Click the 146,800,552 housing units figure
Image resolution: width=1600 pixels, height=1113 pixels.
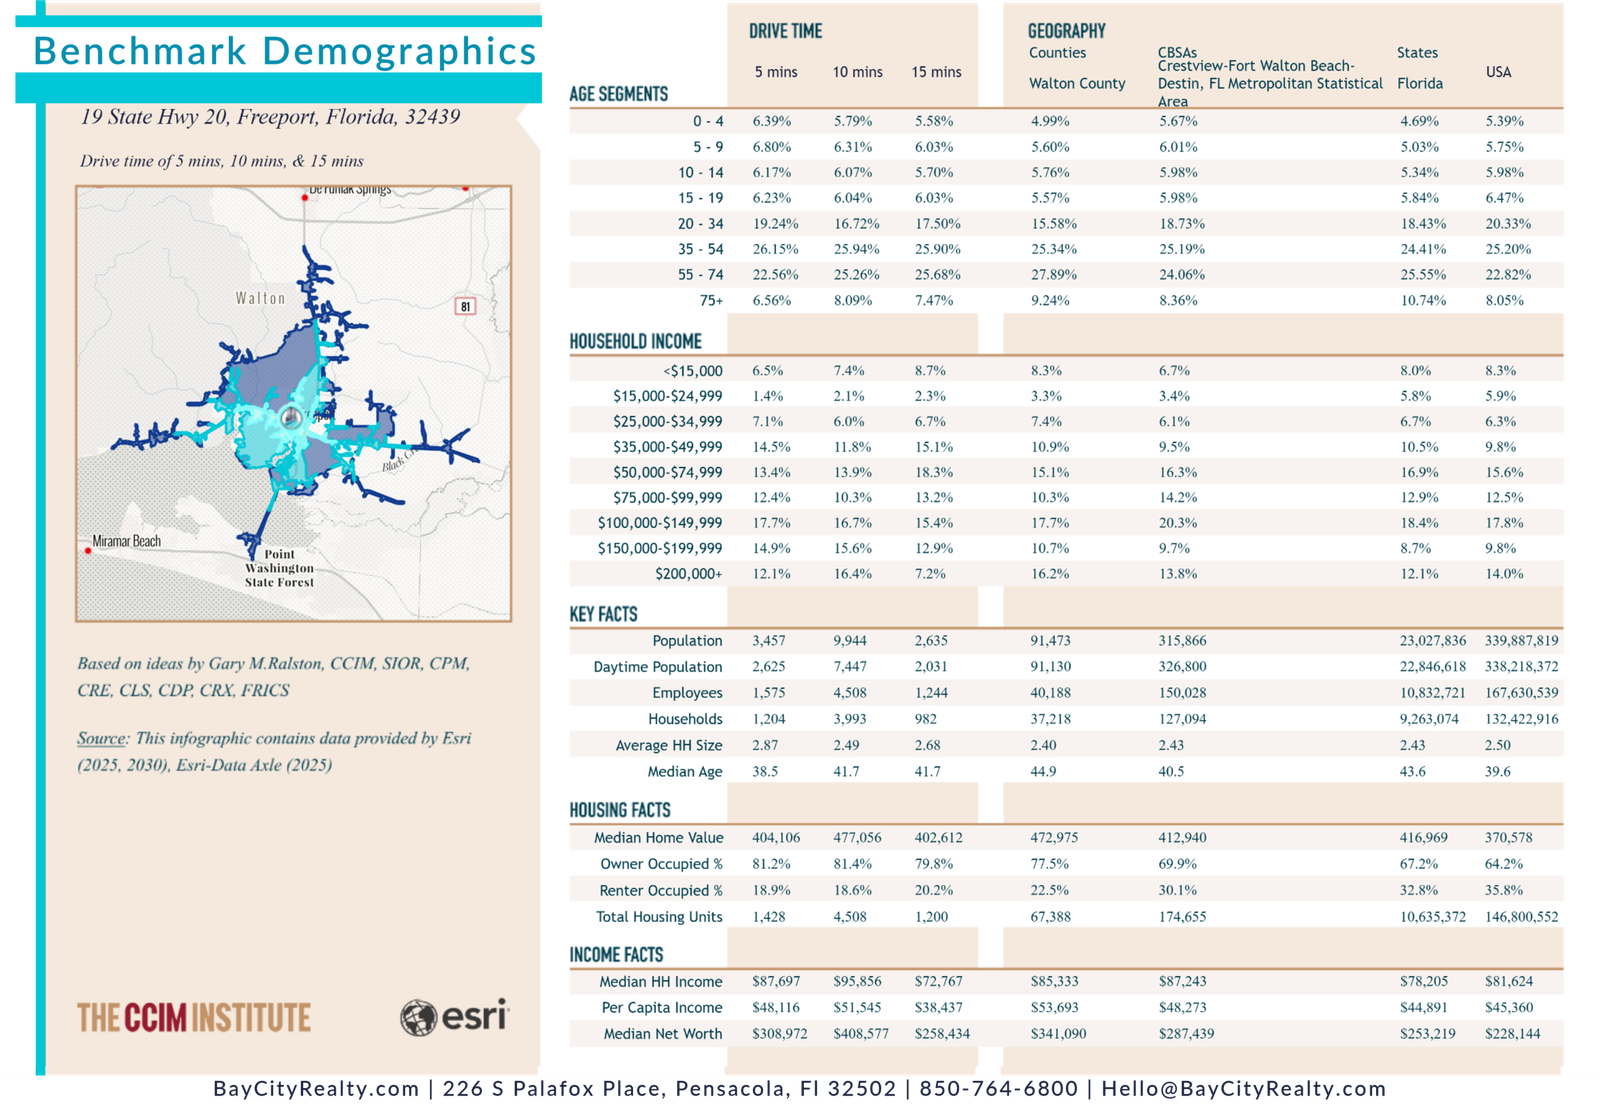[1522, 917]
